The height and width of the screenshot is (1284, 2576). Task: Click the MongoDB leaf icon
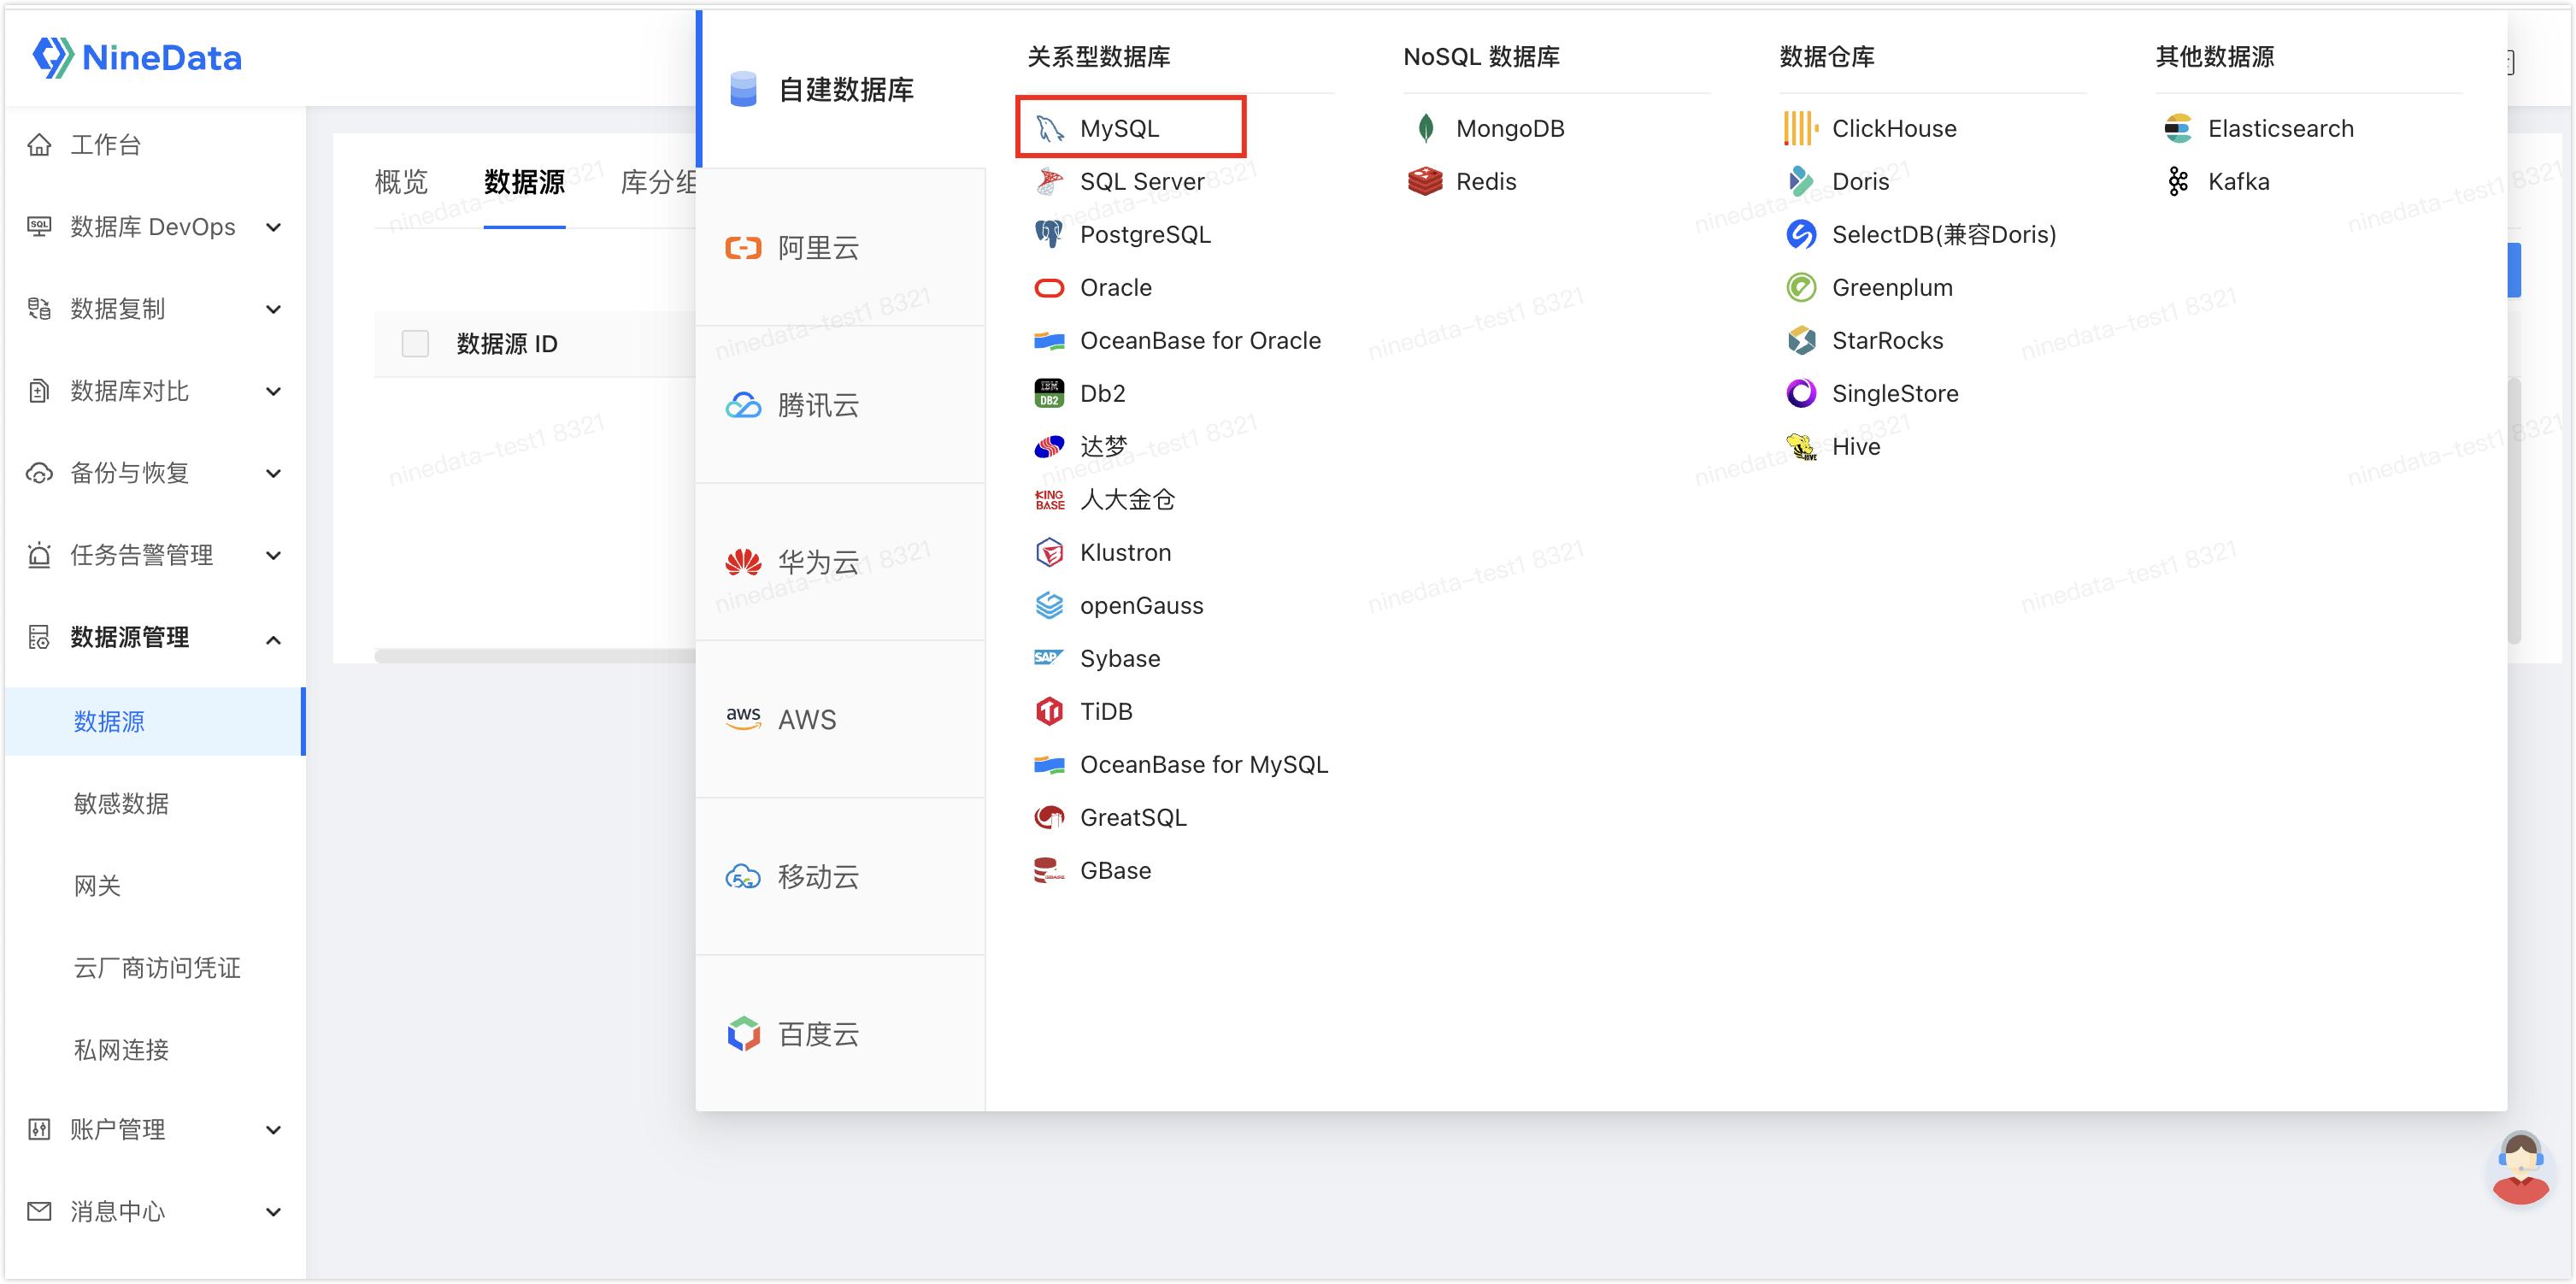(1426, 129)
